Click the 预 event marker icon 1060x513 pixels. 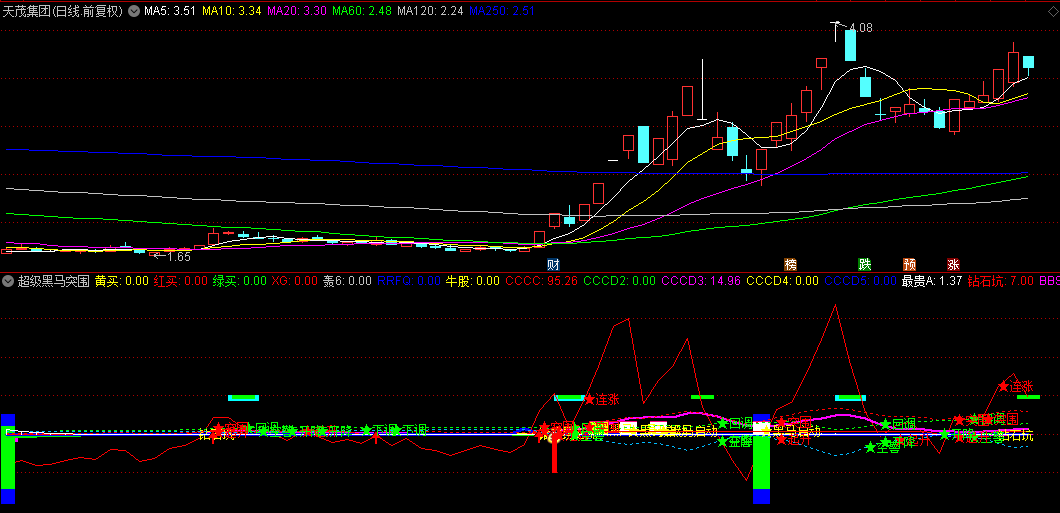[909, 264]
